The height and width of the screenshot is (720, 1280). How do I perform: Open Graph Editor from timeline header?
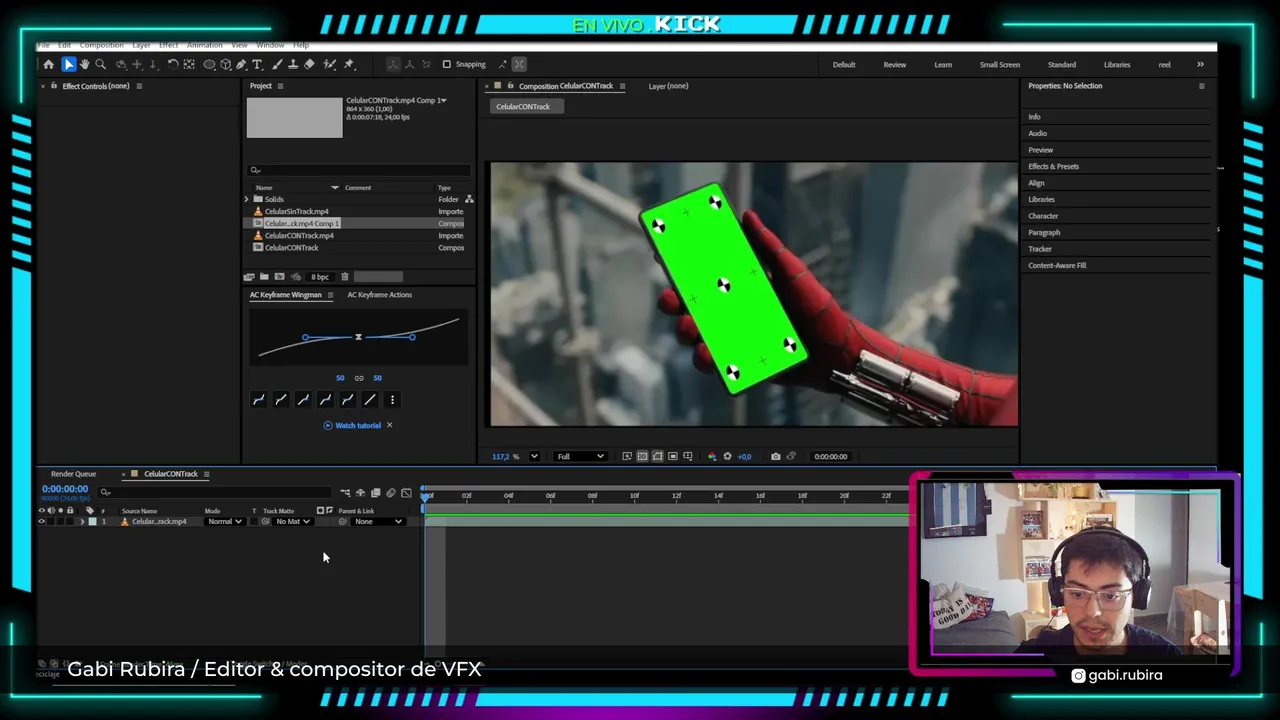(406, 493)
